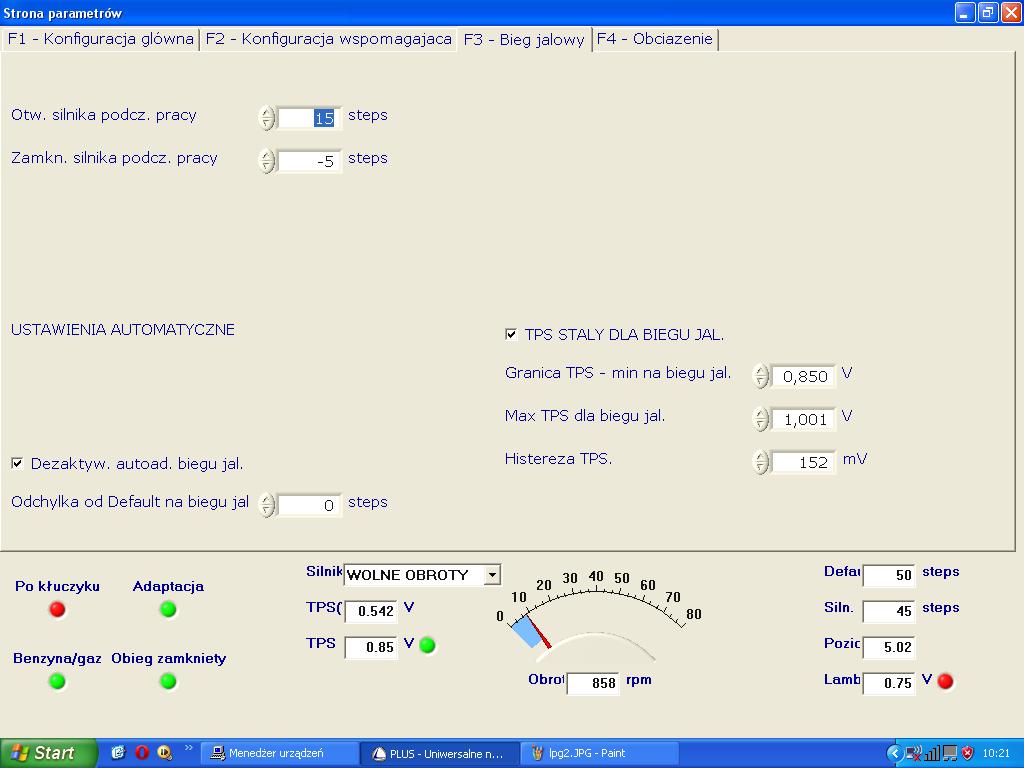Click the green Benzyna/gaz indicator light
Screen dimensions: 1024x768
point(57,681)
